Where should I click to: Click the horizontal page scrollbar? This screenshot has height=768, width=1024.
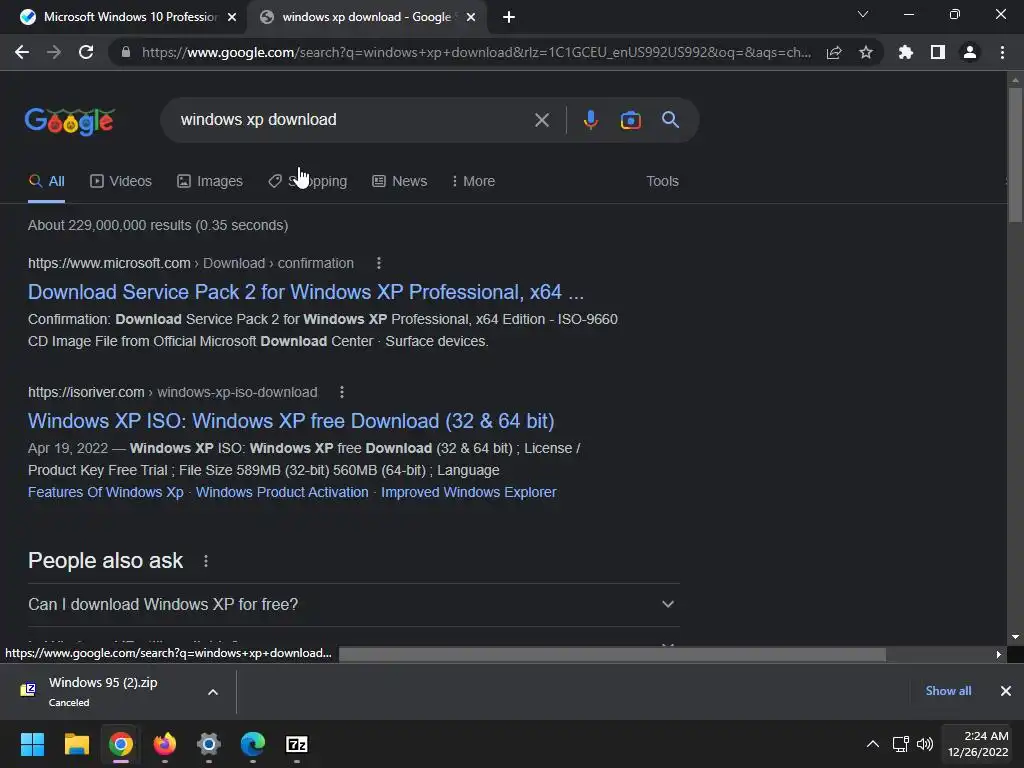point(612,654)
